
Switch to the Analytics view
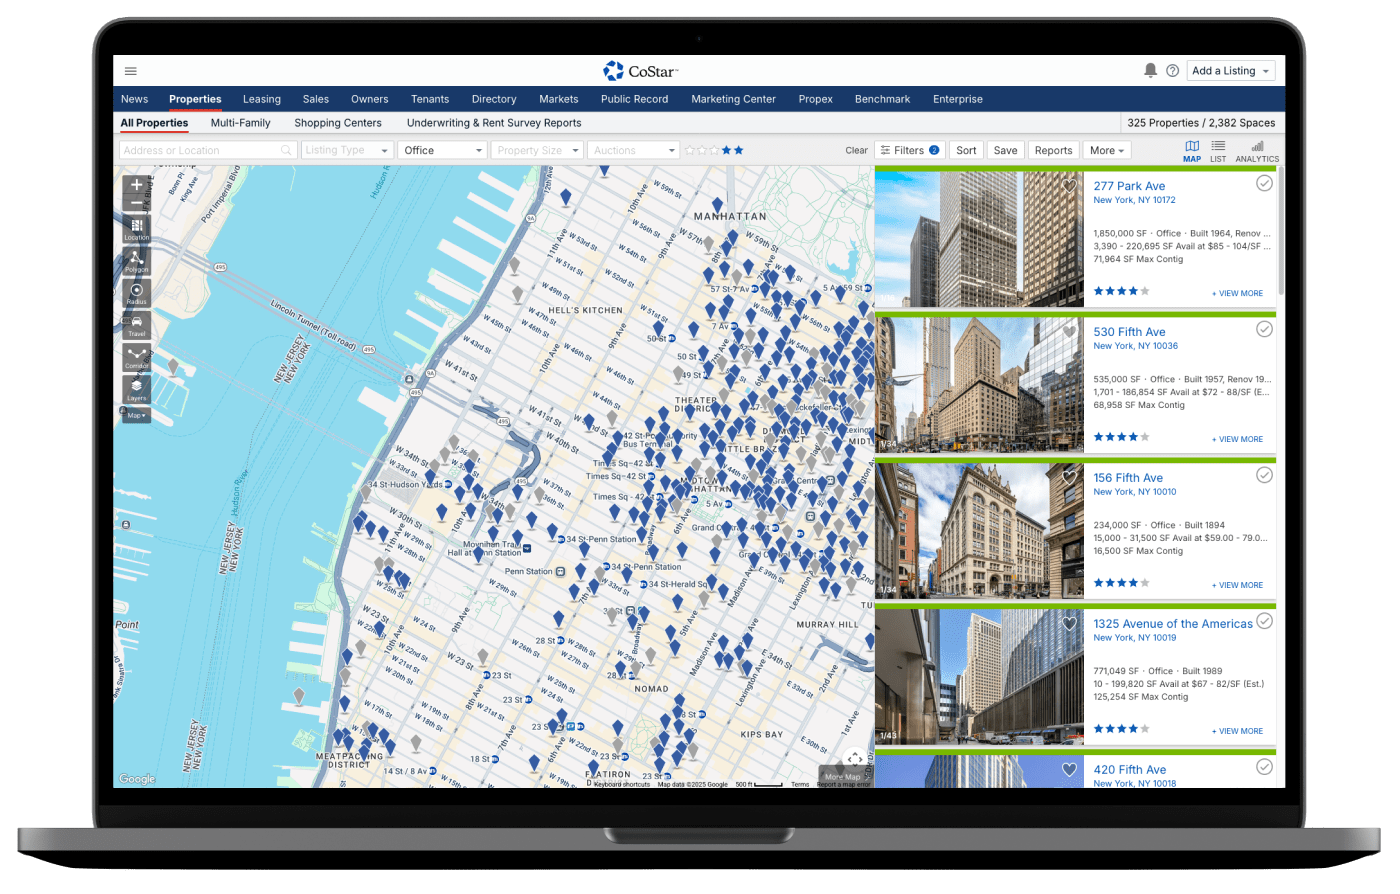click(1257, 151)
